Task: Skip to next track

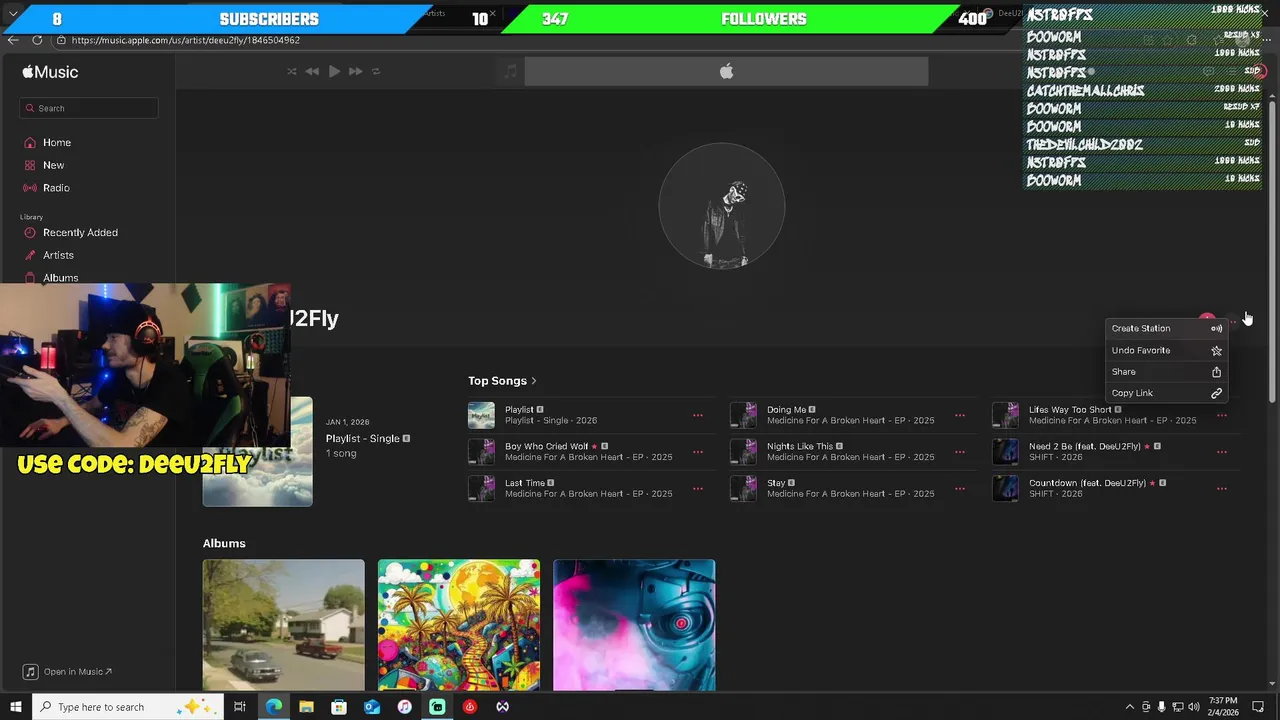Action: tap(355, 71)
